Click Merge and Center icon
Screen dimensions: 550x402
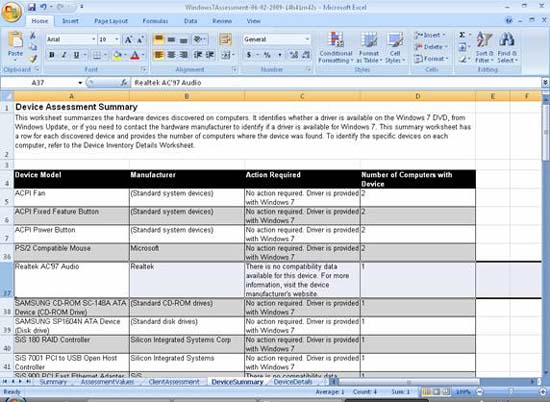tap(226, 55)
